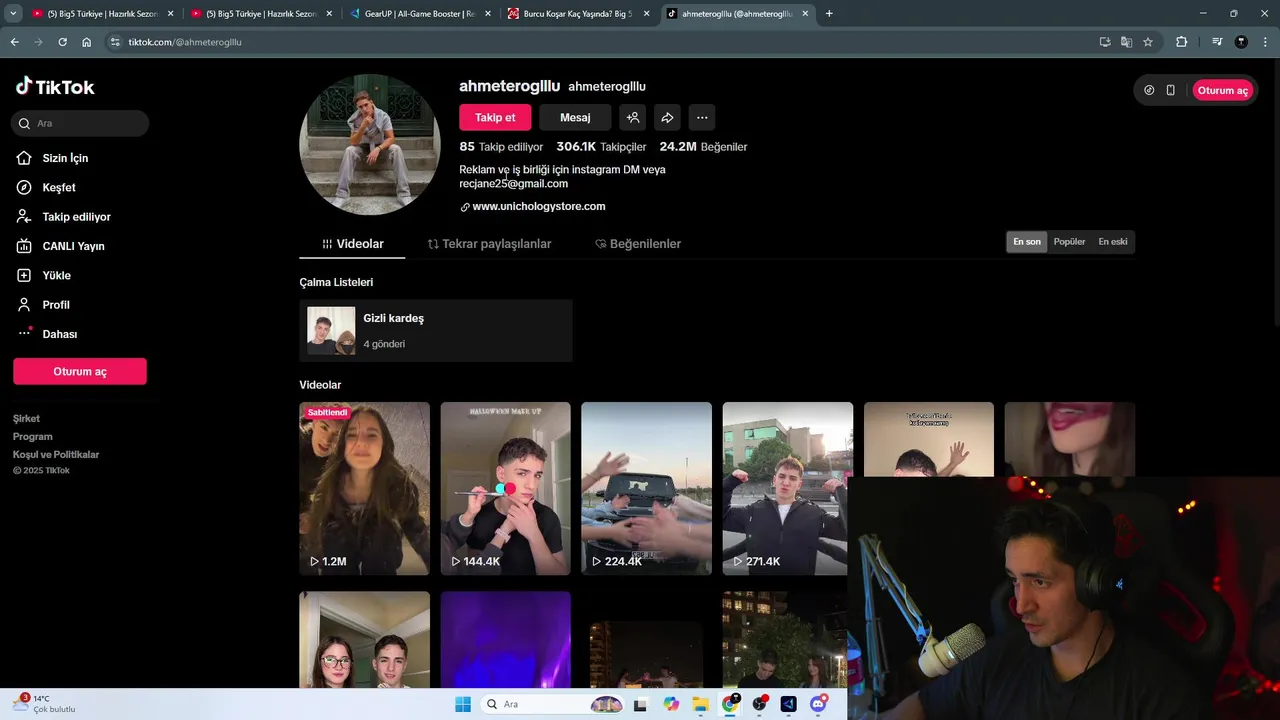The height and width of the screenshot is (720, 1280).
Task: Click the Mesaj button
Action: pyautogui.click(x=575, y=117)
